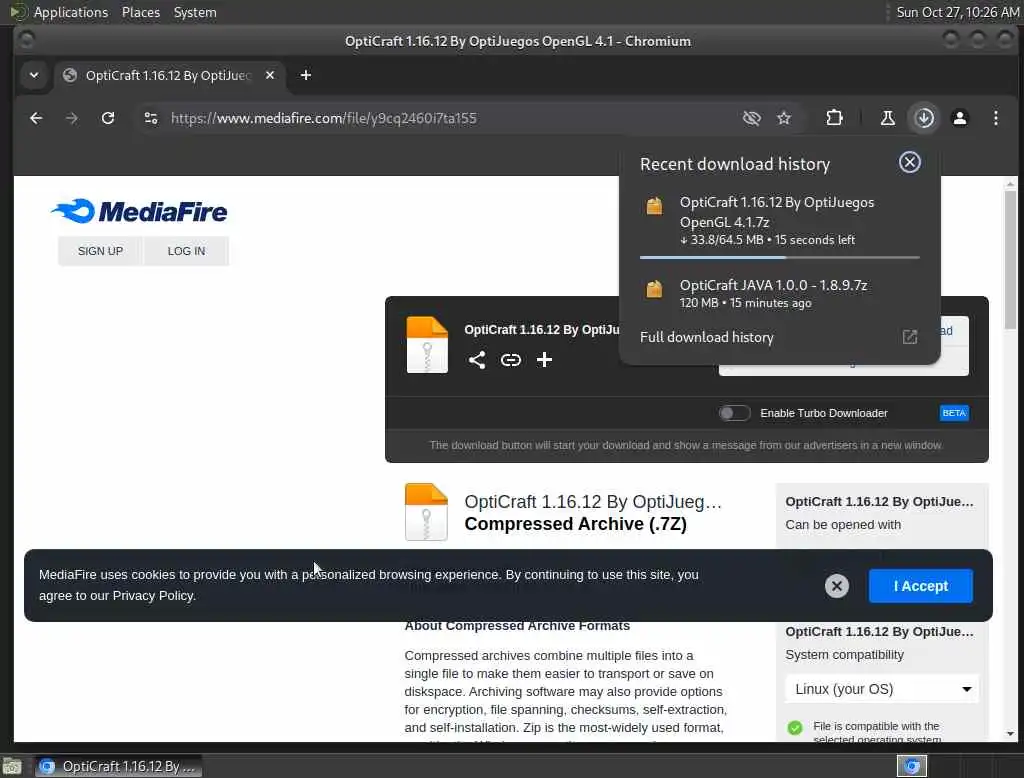Image resolution: width=1024 pixels, height=778 pixels.
Task: Bookmark this page with the star
Action: point(784,118)
